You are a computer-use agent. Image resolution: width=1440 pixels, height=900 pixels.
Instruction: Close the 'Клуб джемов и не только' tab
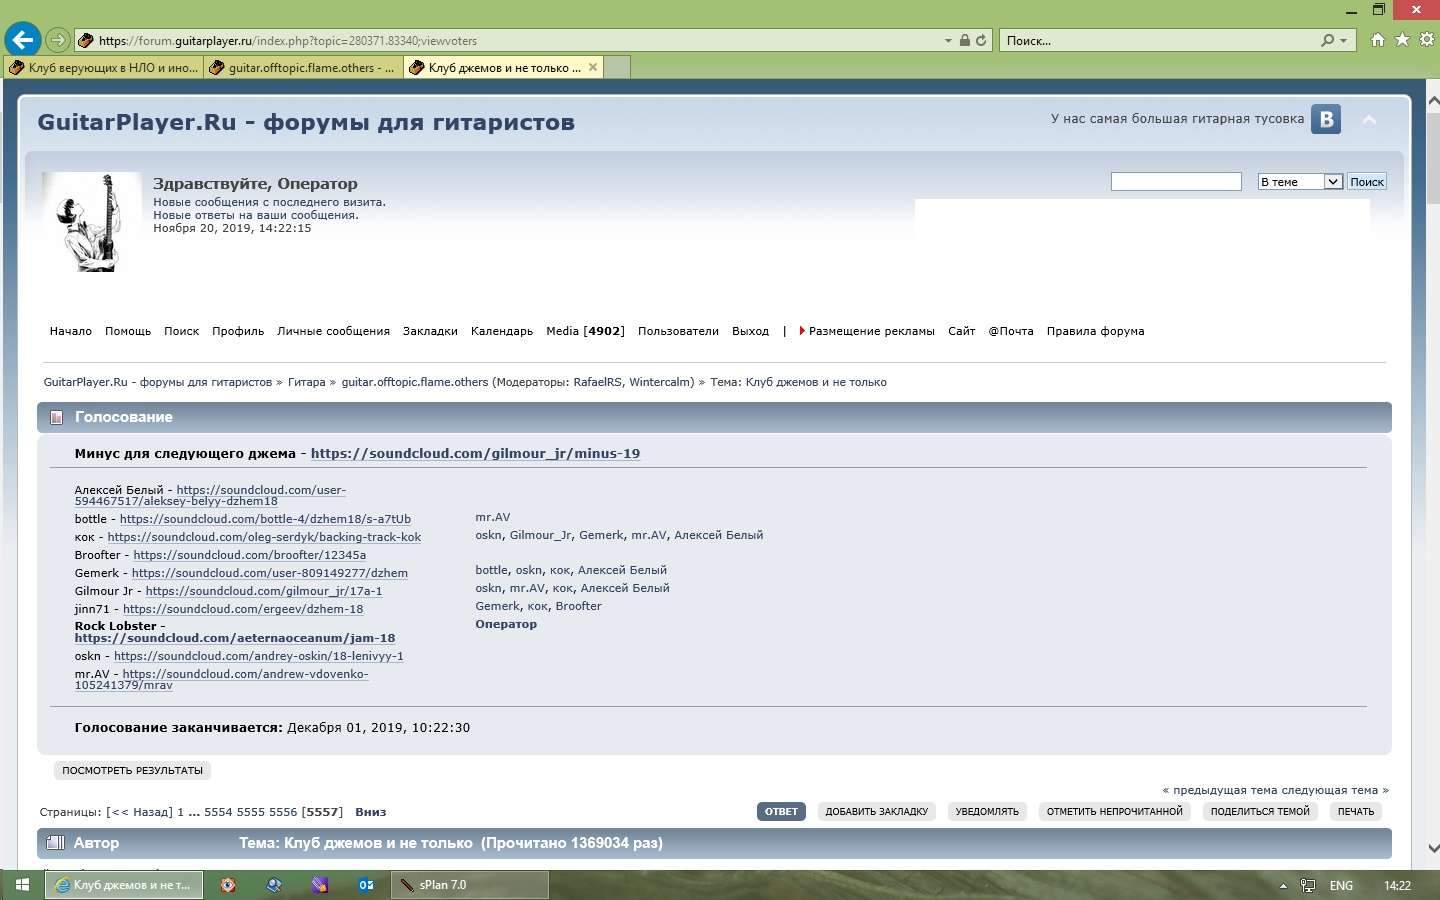[593, 68]
